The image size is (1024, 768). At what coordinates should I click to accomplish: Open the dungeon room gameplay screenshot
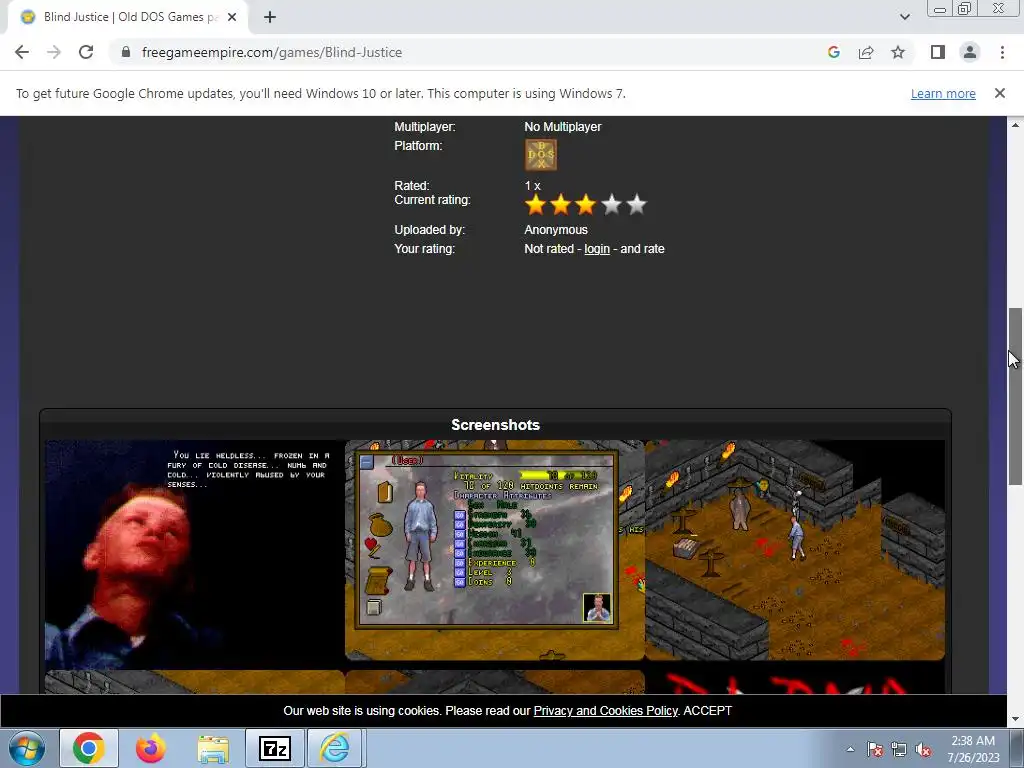pos(795,550)
